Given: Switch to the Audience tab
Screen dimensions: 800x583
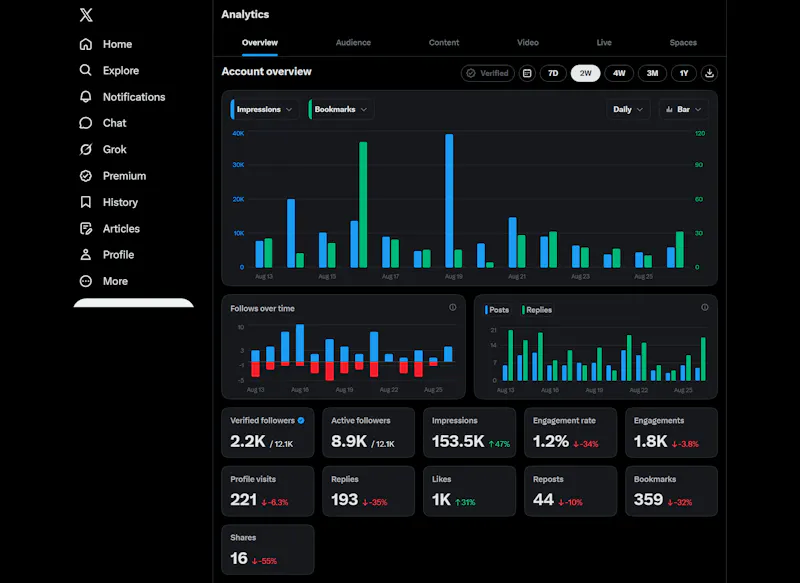Looking at the screenshot, I should [353, 43].
